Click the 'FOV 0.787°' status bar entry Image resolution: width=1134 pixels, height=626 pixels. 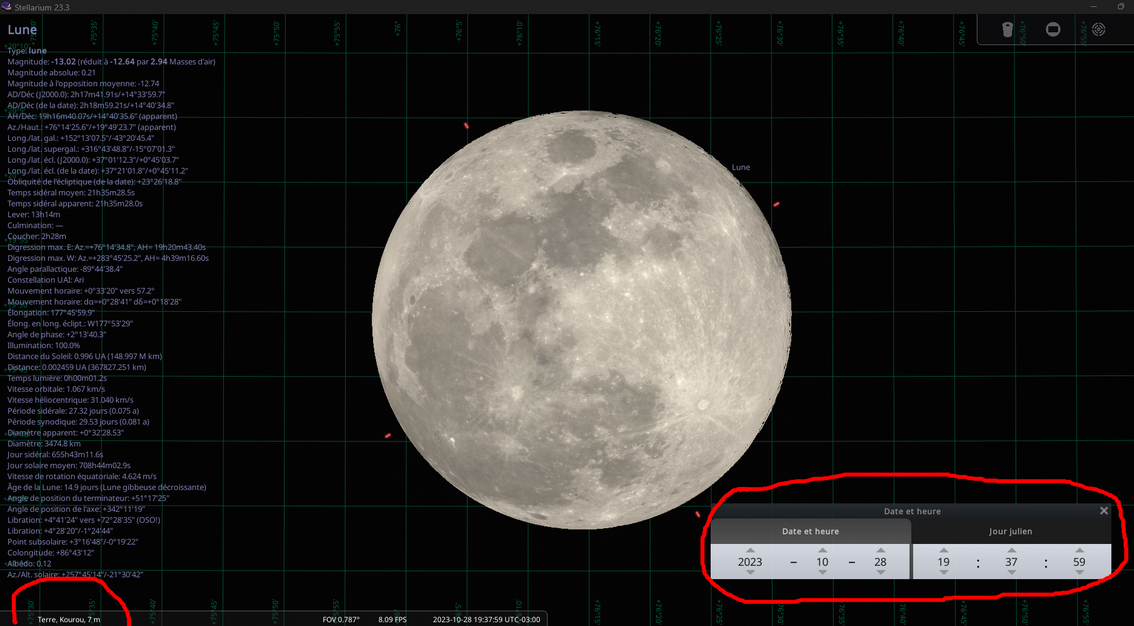(x=341, y=619)
